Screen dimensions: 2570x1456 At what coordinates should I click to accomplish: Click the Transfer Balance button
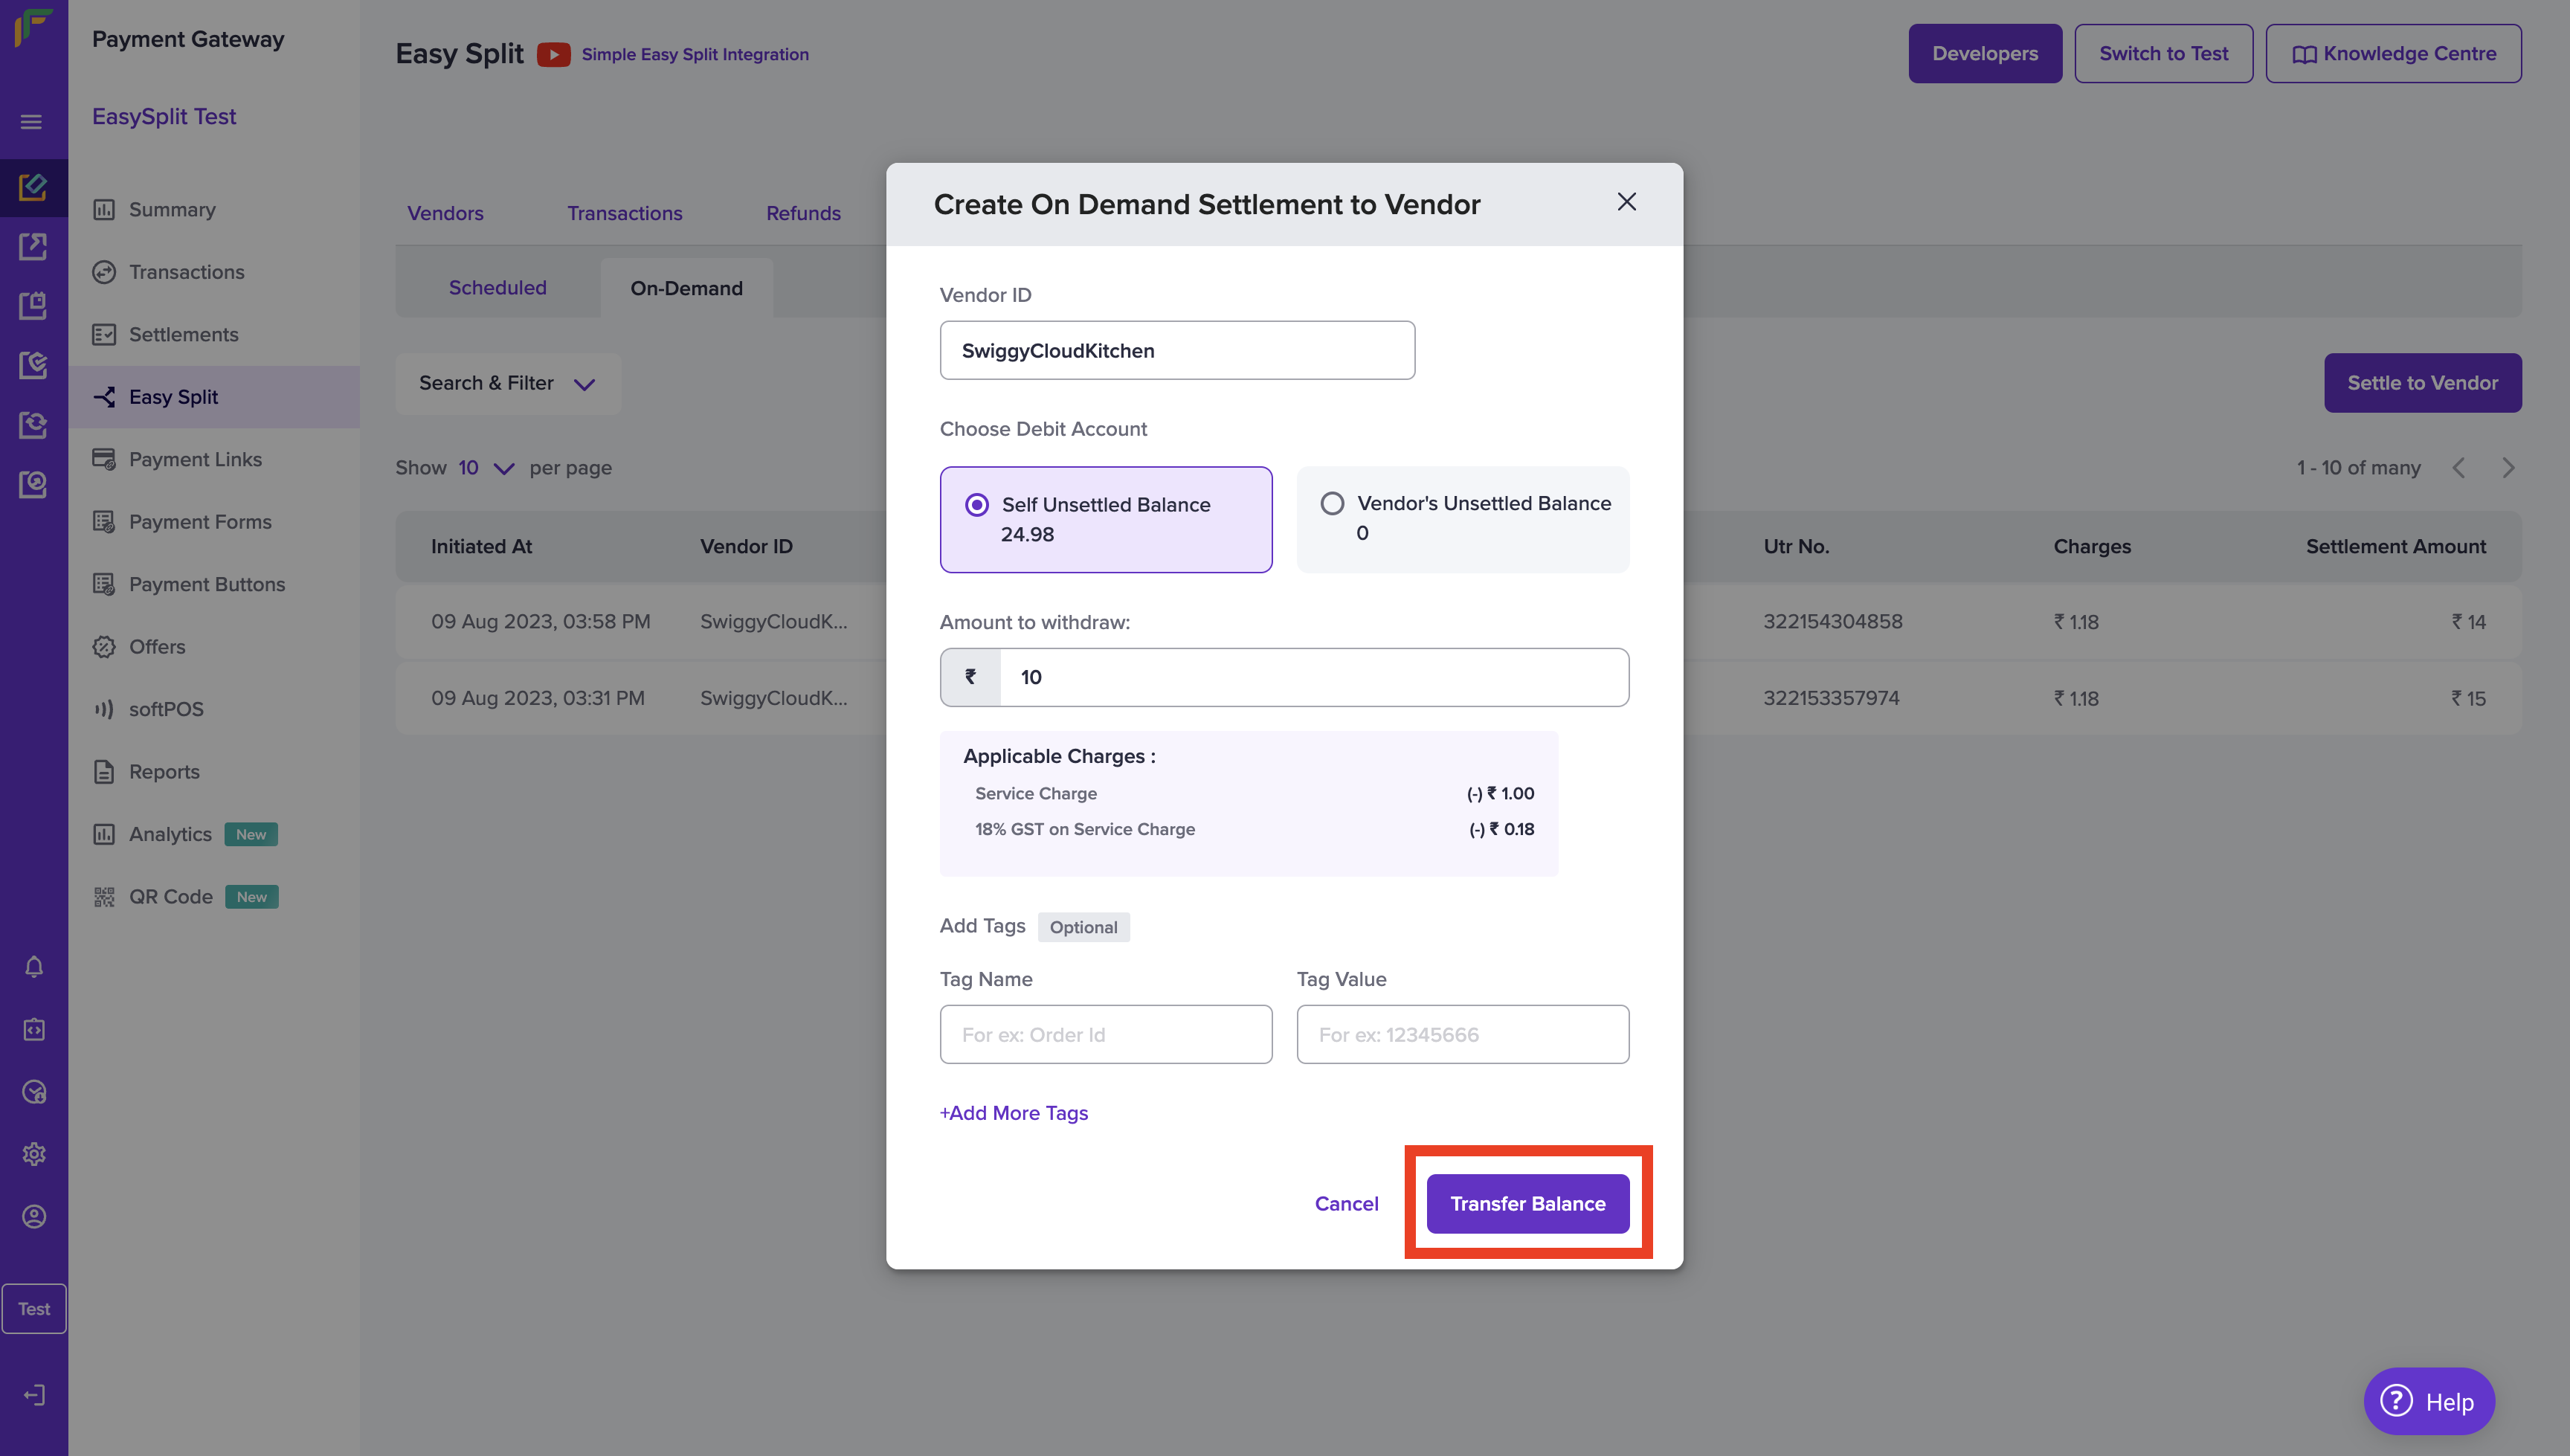tap(1527, 1203)
